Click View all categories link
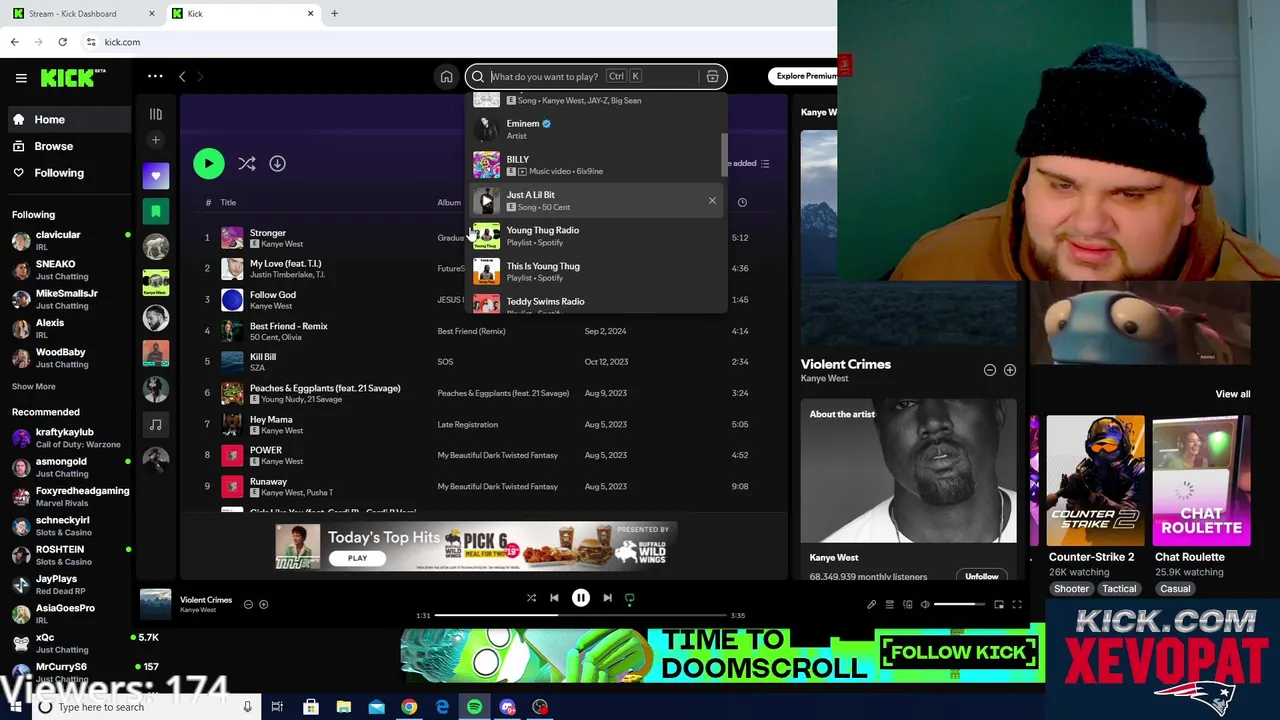1280x720 pixels. [1232, 394]
